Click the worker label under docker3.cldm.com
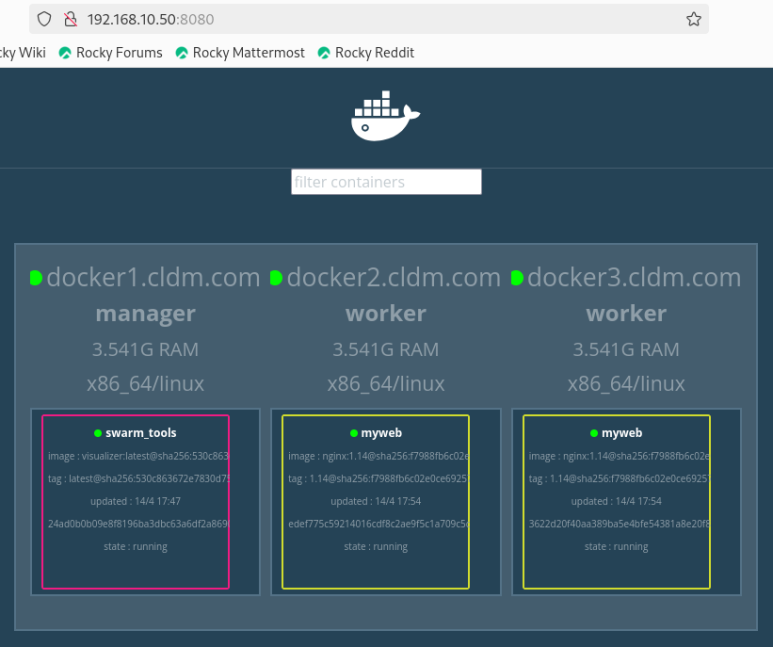This screenshot has height=647, width=773. tap(626, 314)
